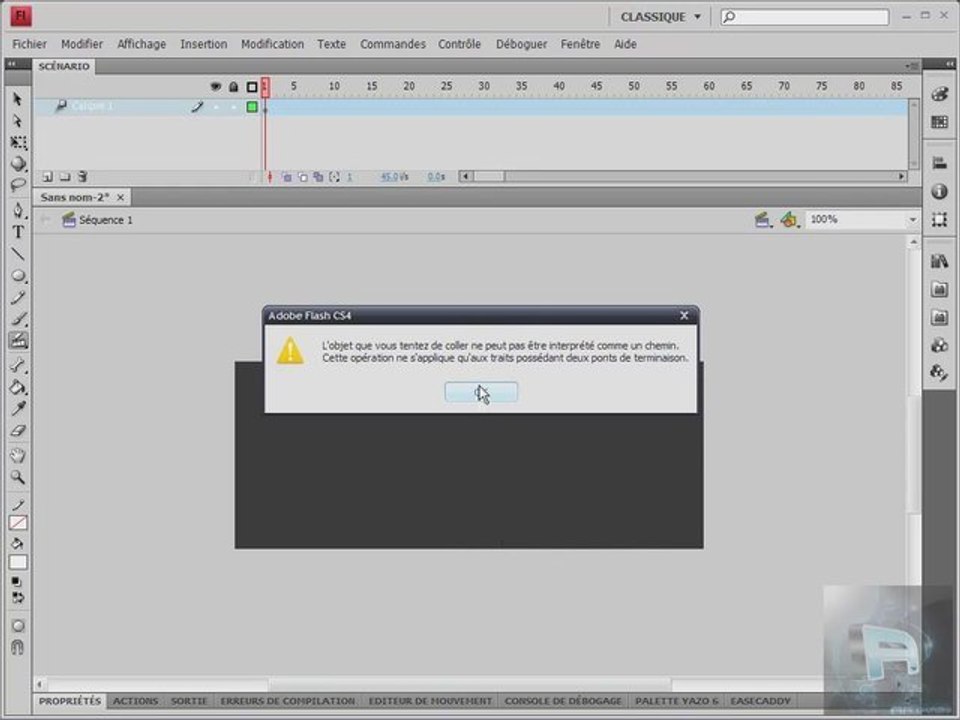Open the Fenêtre menu

[580, 44]
